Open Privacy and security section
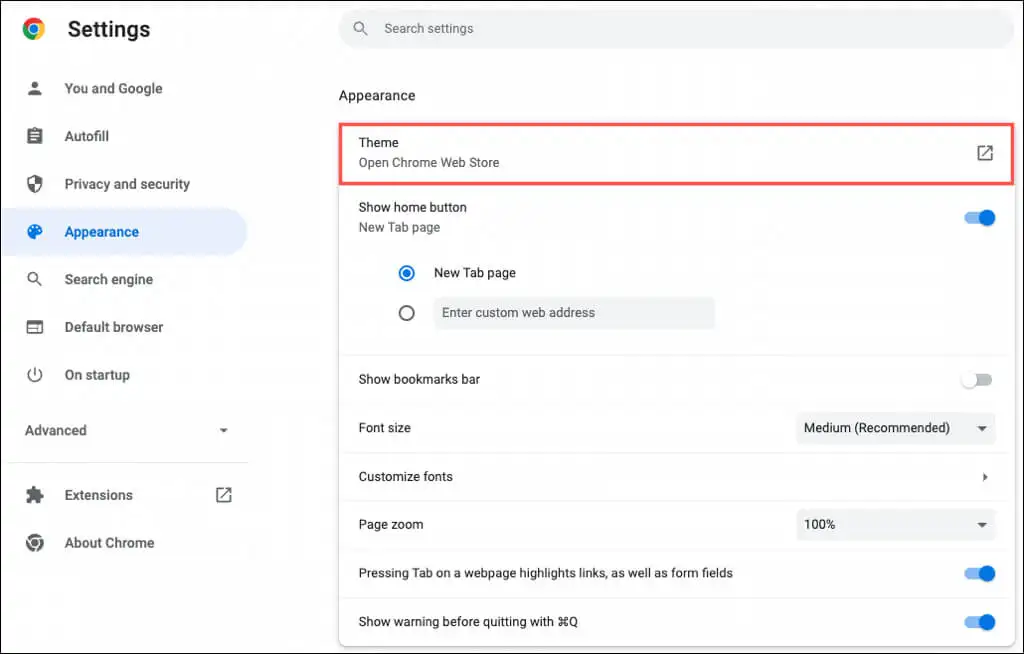Viewport: 1024px width, 654px height. (x=127, y=184)
